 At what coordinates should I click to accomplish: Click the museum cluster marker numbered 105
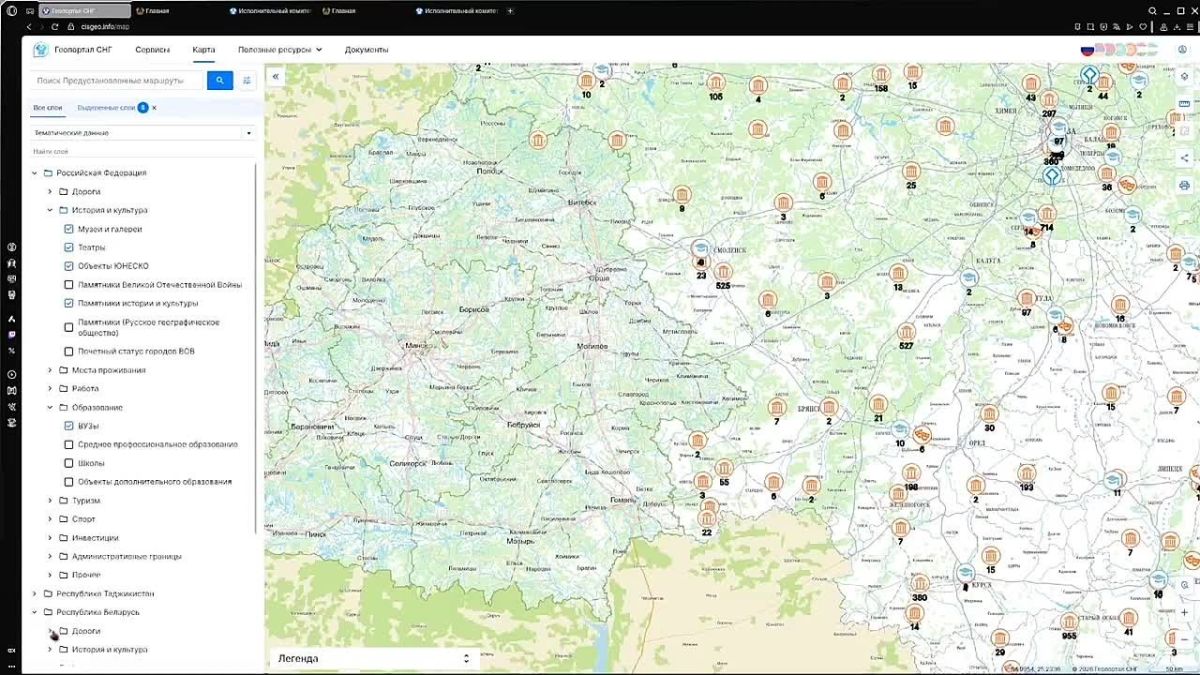pyautogui.click(x=716, y=83)
